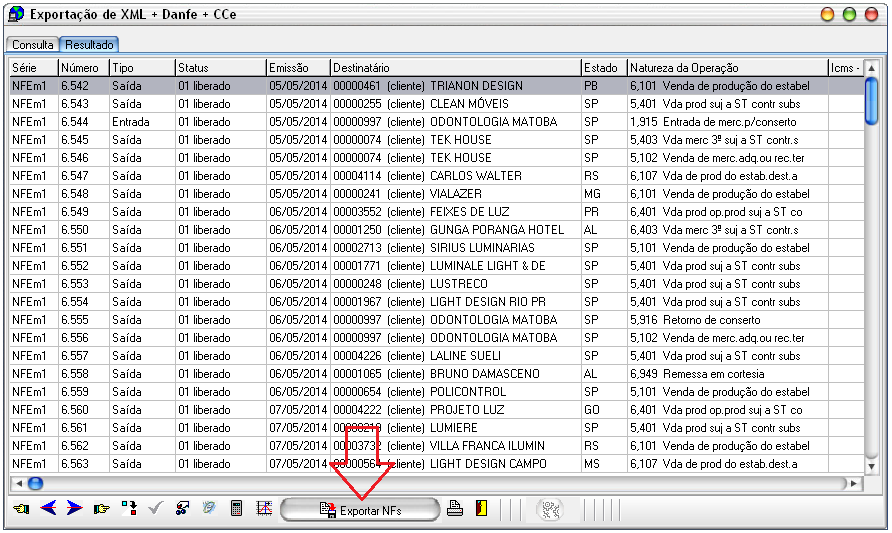Select the VIALAZER row
Screen dimensions: 892x533
[437, 194]
